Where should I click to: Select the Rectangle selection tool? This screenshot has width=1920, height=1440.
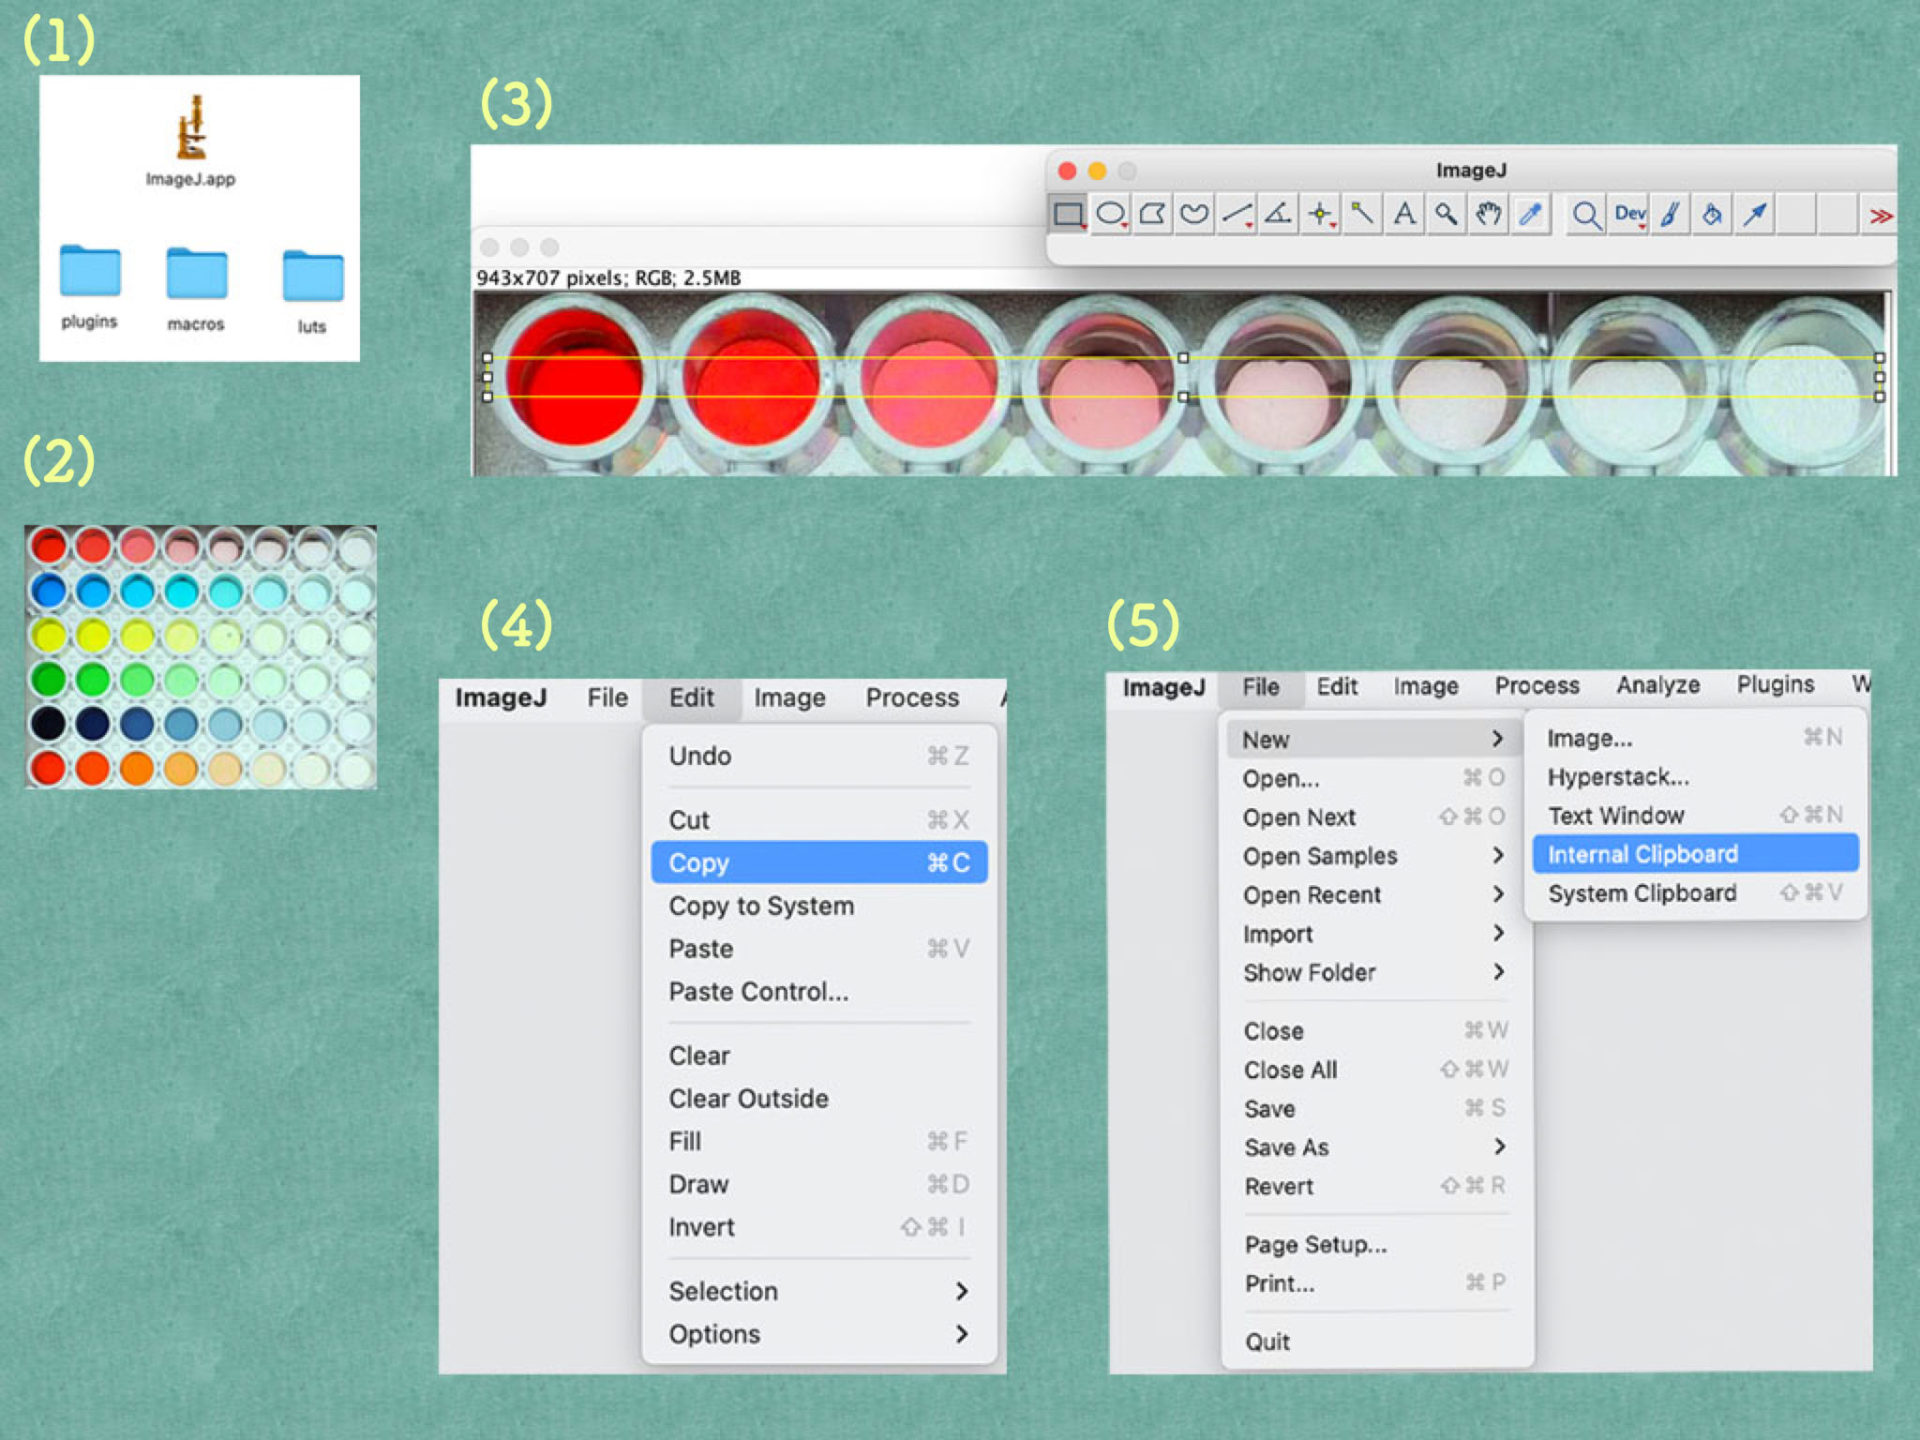(x=1068, y=214)
